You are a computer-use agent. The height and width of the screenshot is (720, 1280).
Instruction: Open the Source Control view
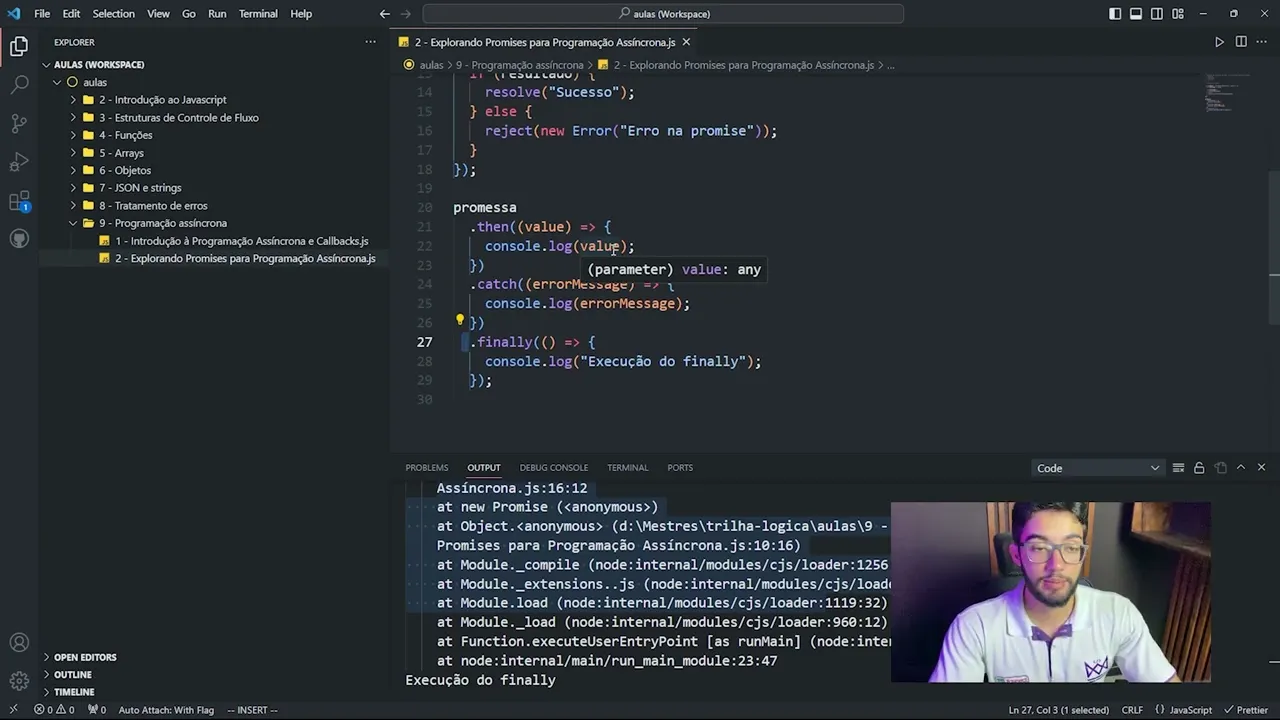19,124
